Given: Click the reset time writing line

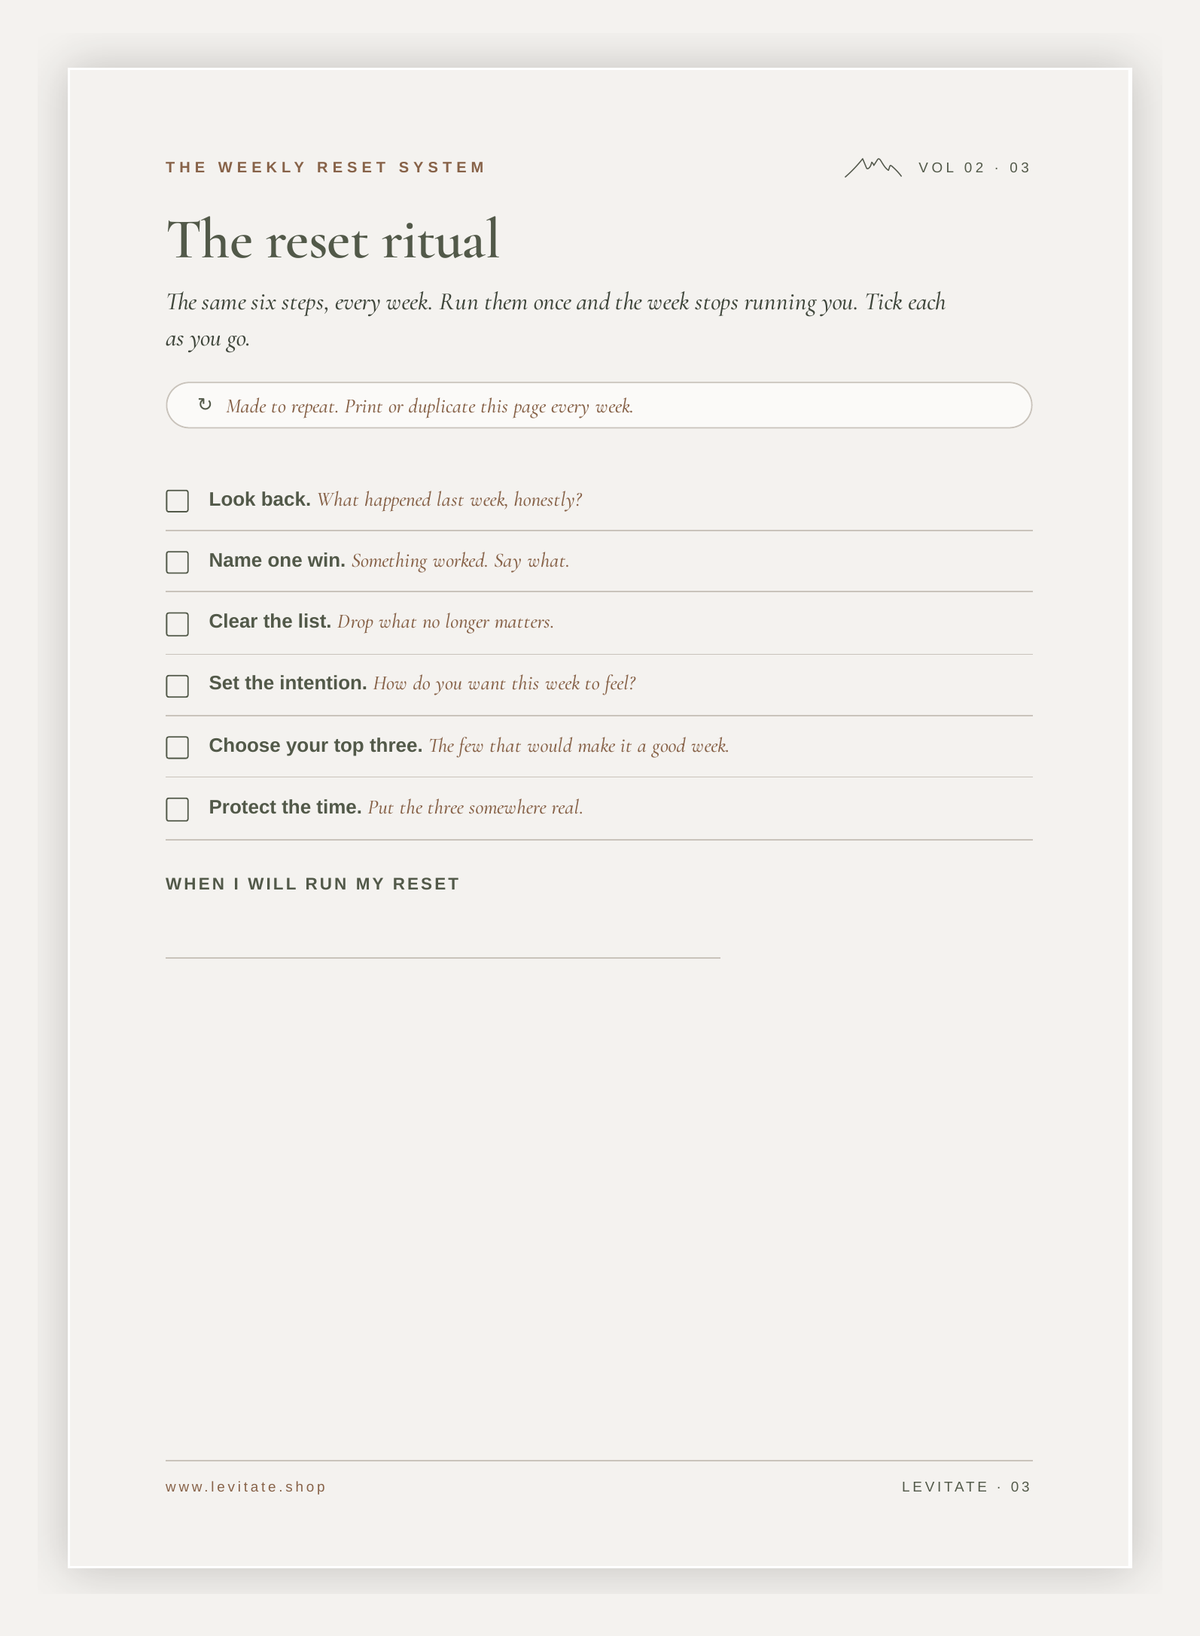Looking at the screenshot, I should click(443, 957).
